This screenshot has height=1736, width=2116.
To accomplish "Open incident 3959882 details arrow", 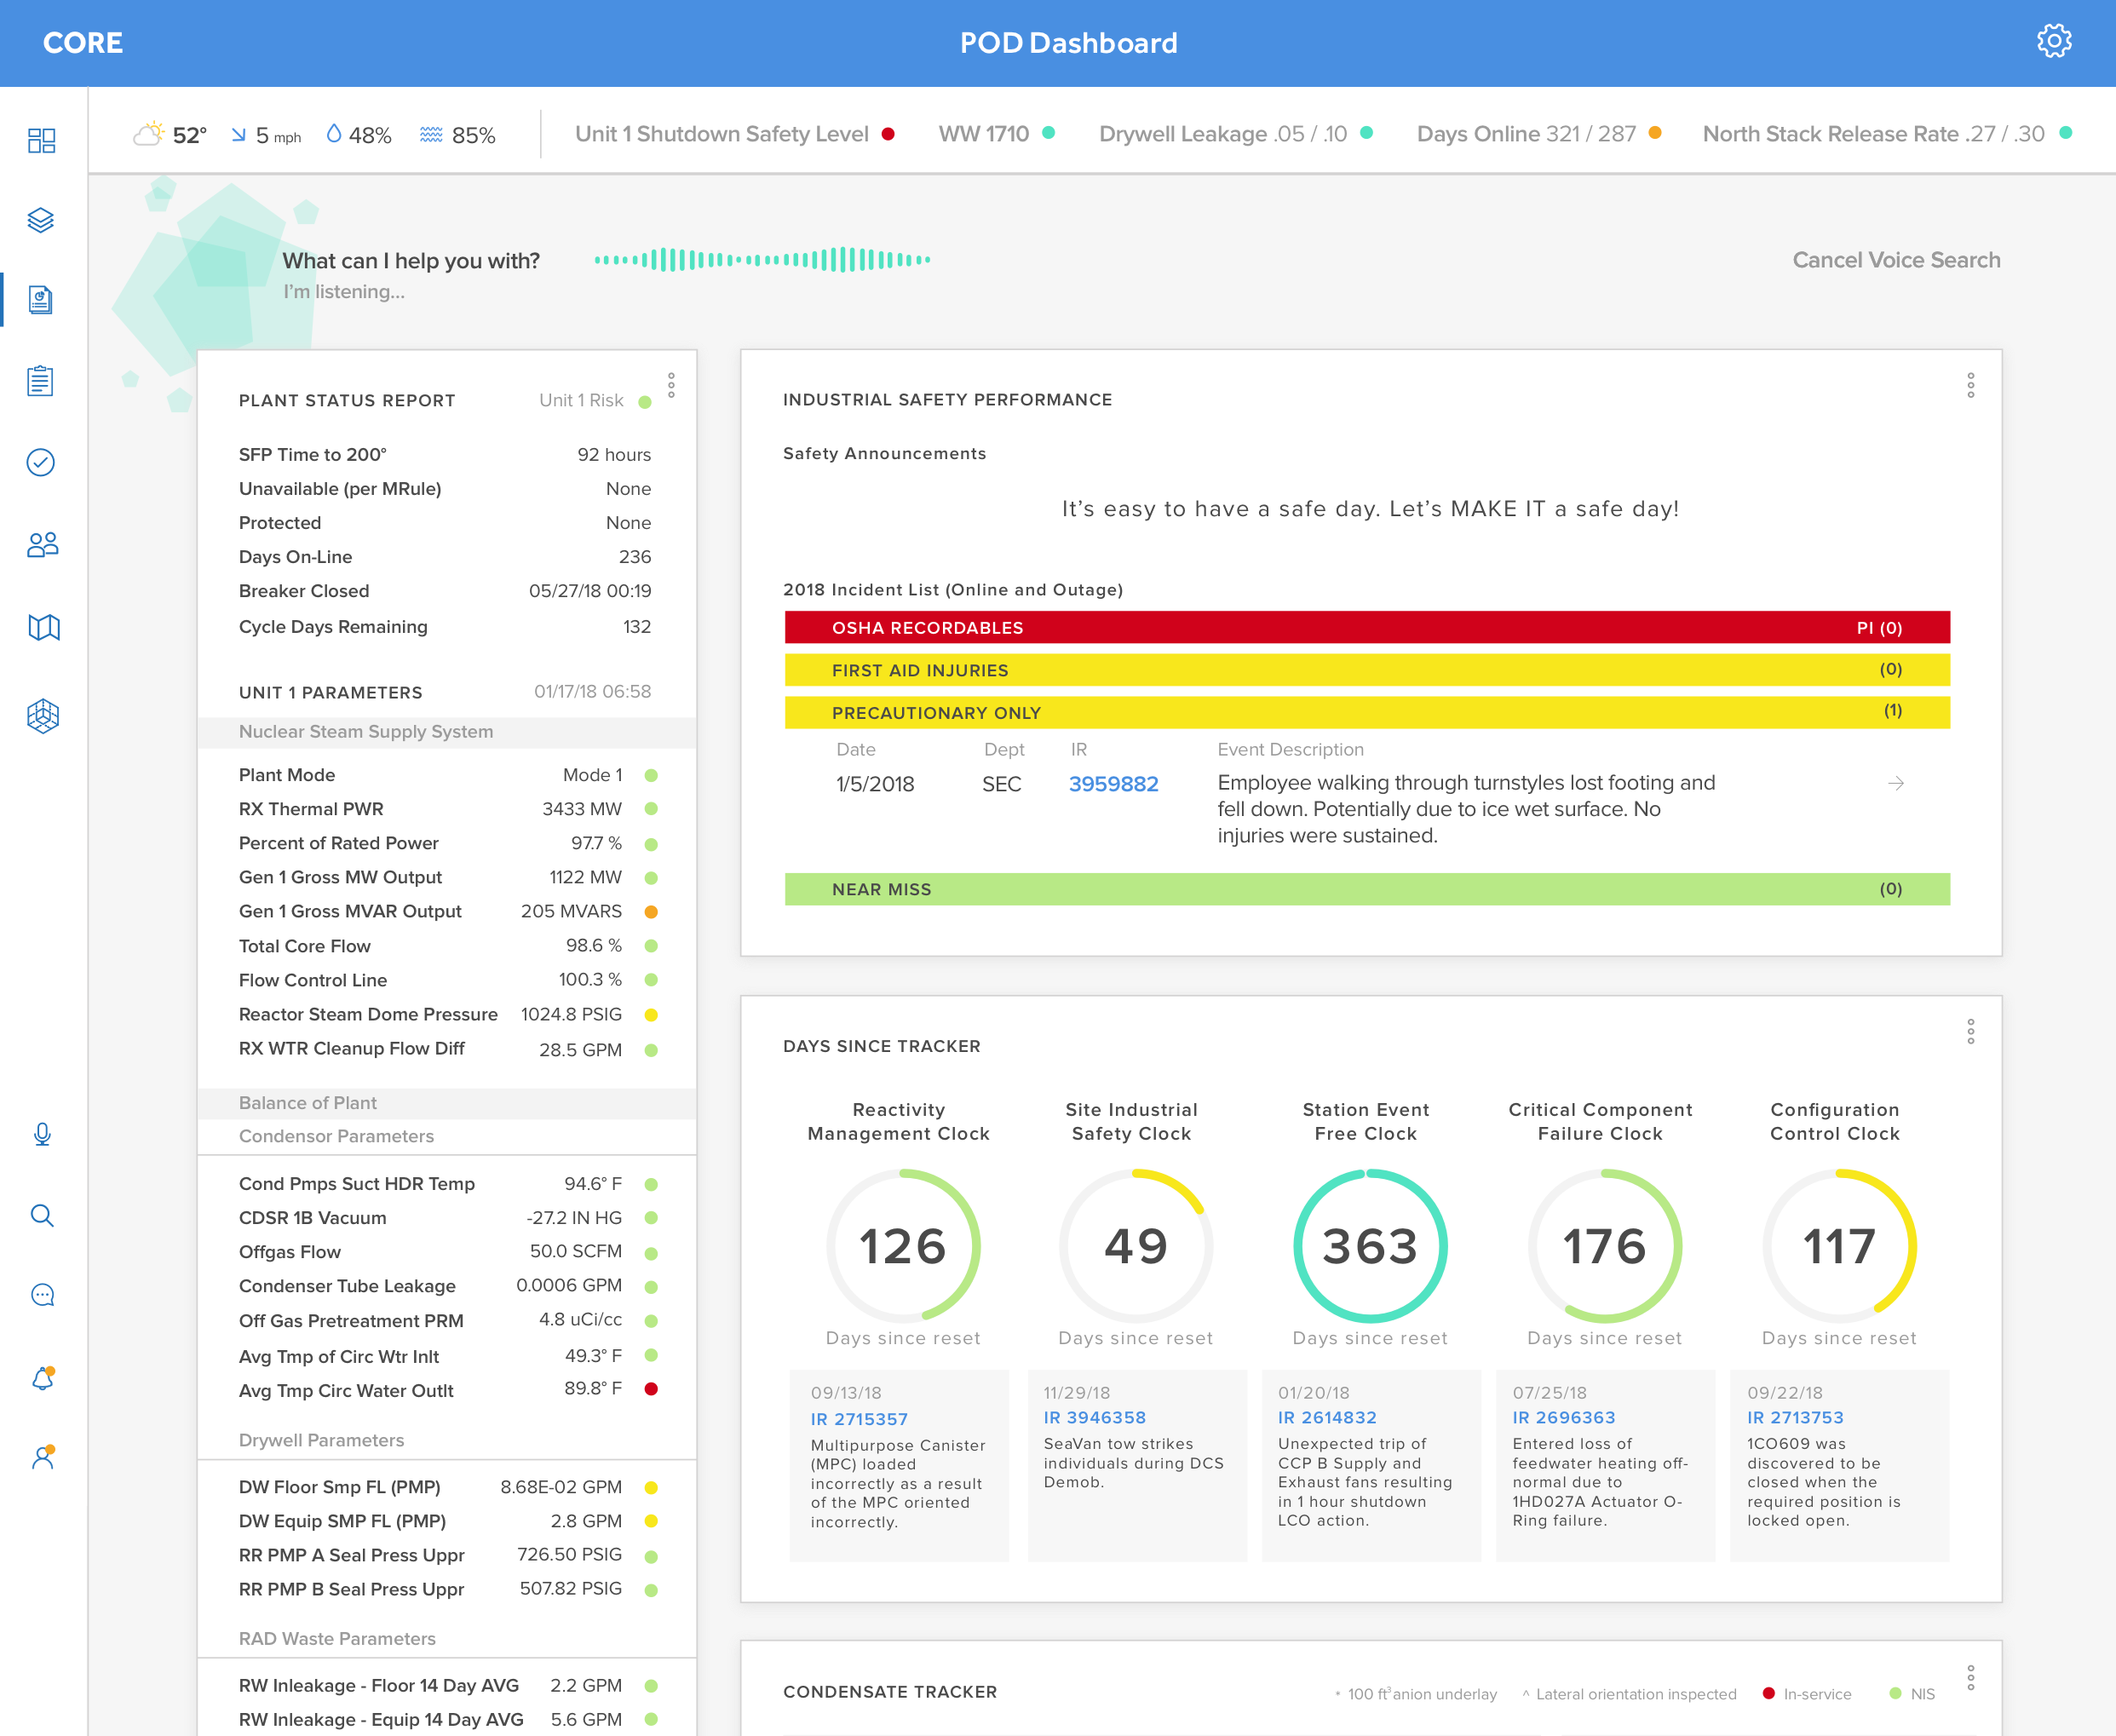I will point(1895,783).
